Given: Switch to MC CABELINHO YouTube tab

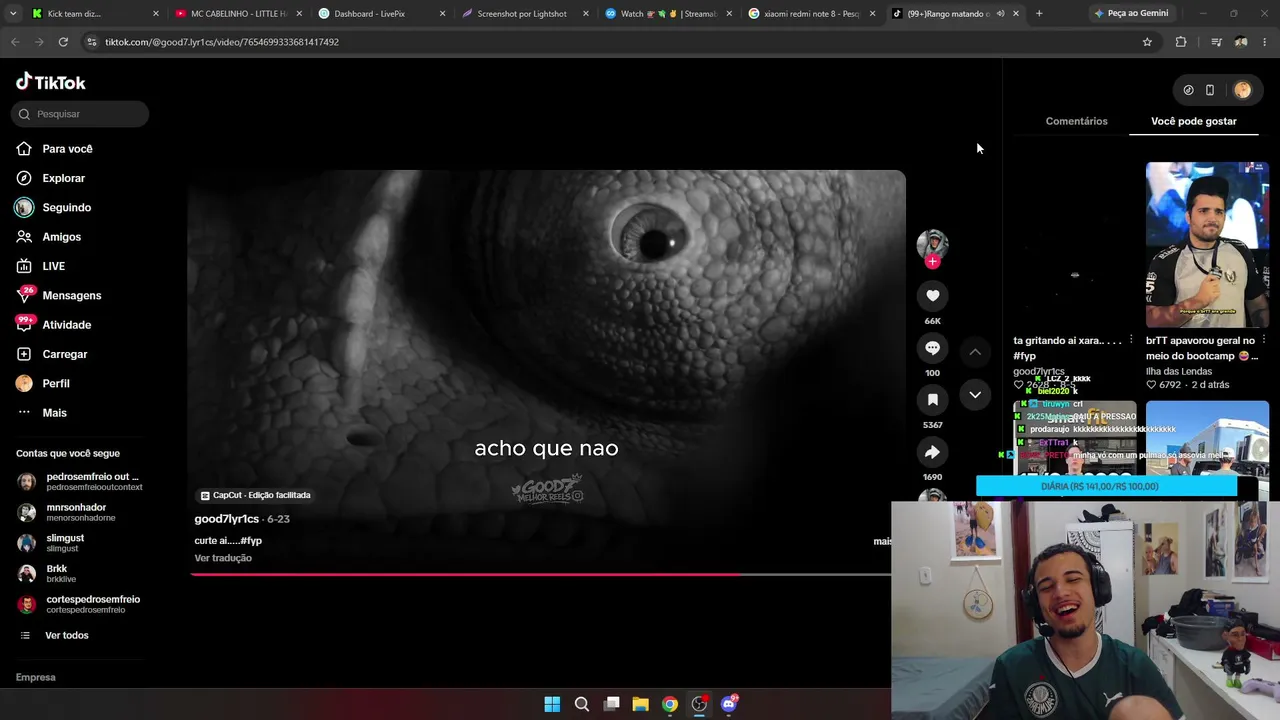Looking at the screenshot, I should click(x=238, y=14).
